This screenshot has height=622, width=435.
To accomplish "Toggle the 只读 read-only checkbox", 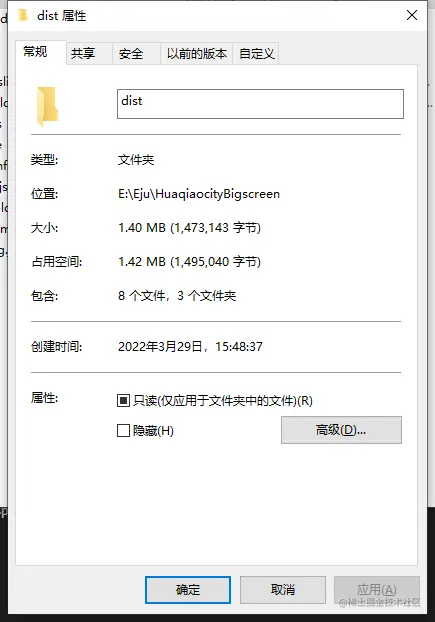I will [123, 401].
